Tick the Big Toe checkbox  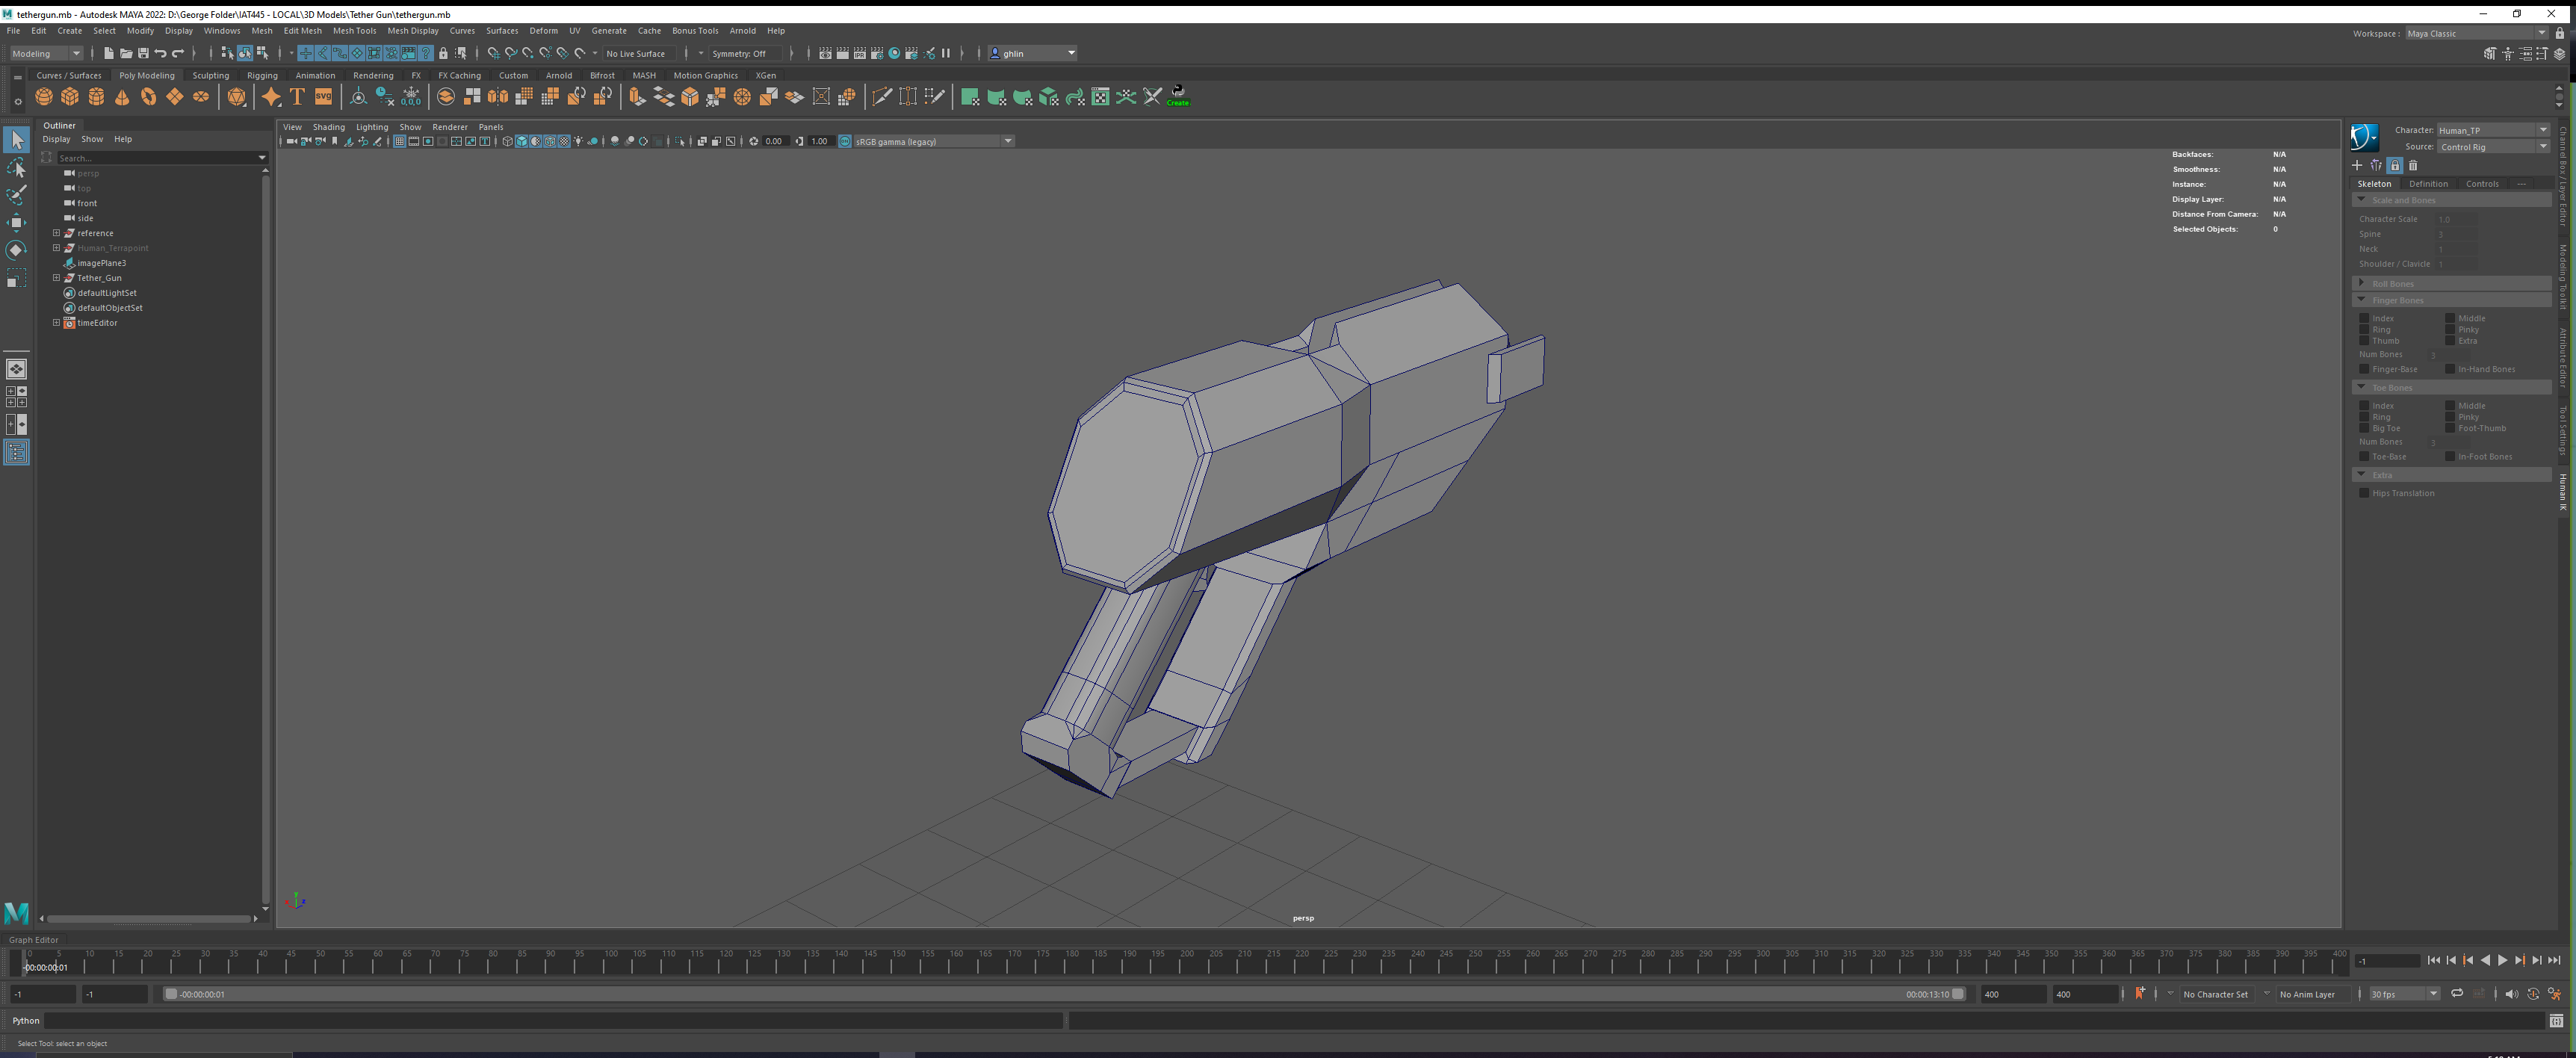pos(2364,428)
